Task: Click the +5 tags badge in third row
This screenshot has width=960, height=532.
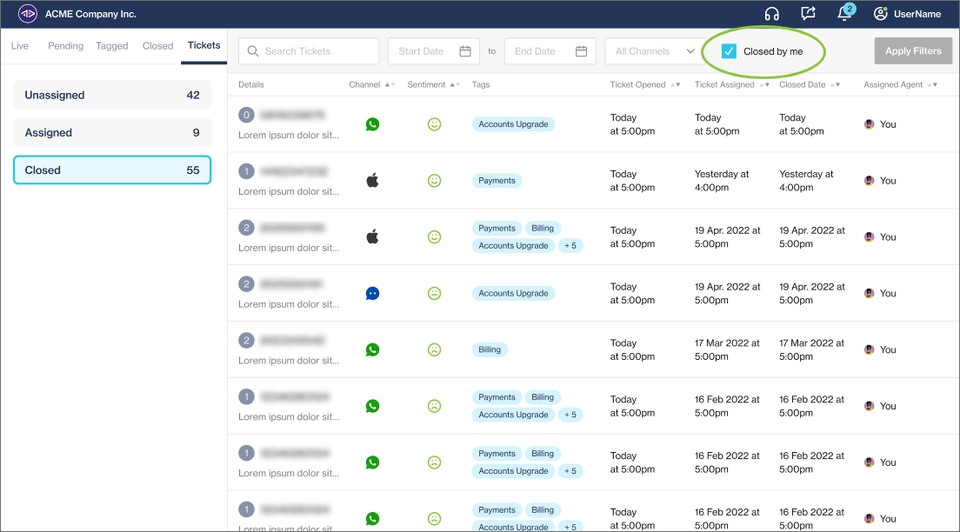Action: pos(570,246)
